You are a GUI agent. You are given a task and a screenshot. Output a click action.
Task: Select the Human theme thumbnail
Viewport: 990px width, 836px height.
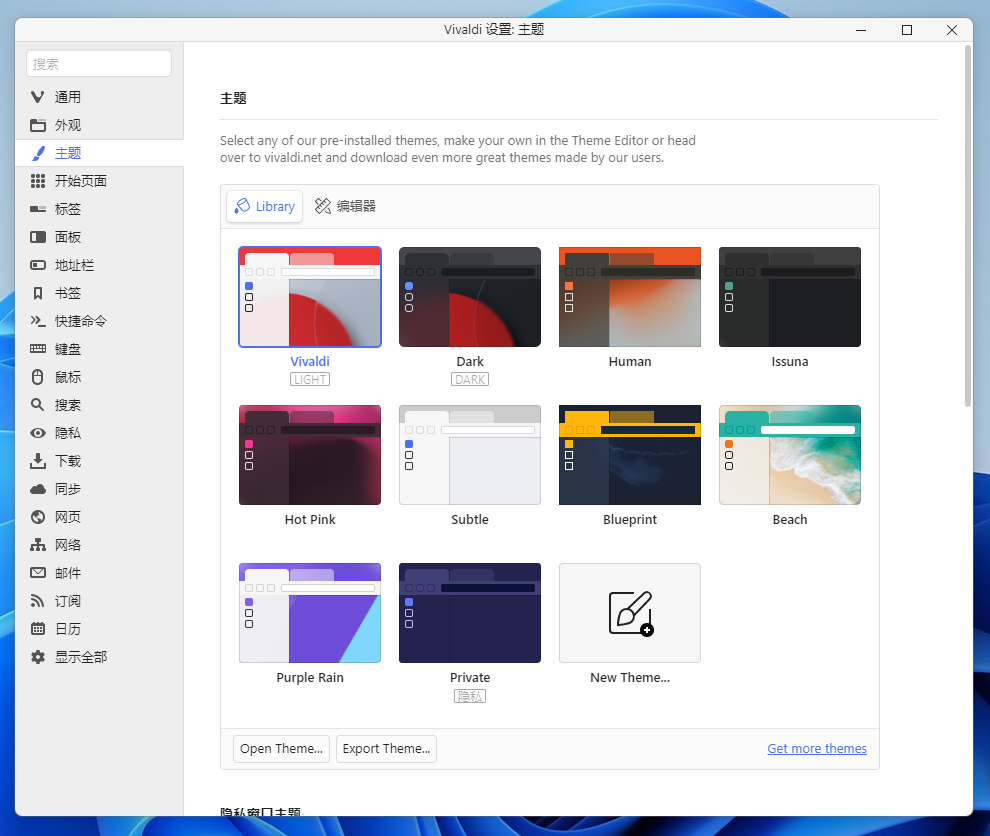click(630, 297)
